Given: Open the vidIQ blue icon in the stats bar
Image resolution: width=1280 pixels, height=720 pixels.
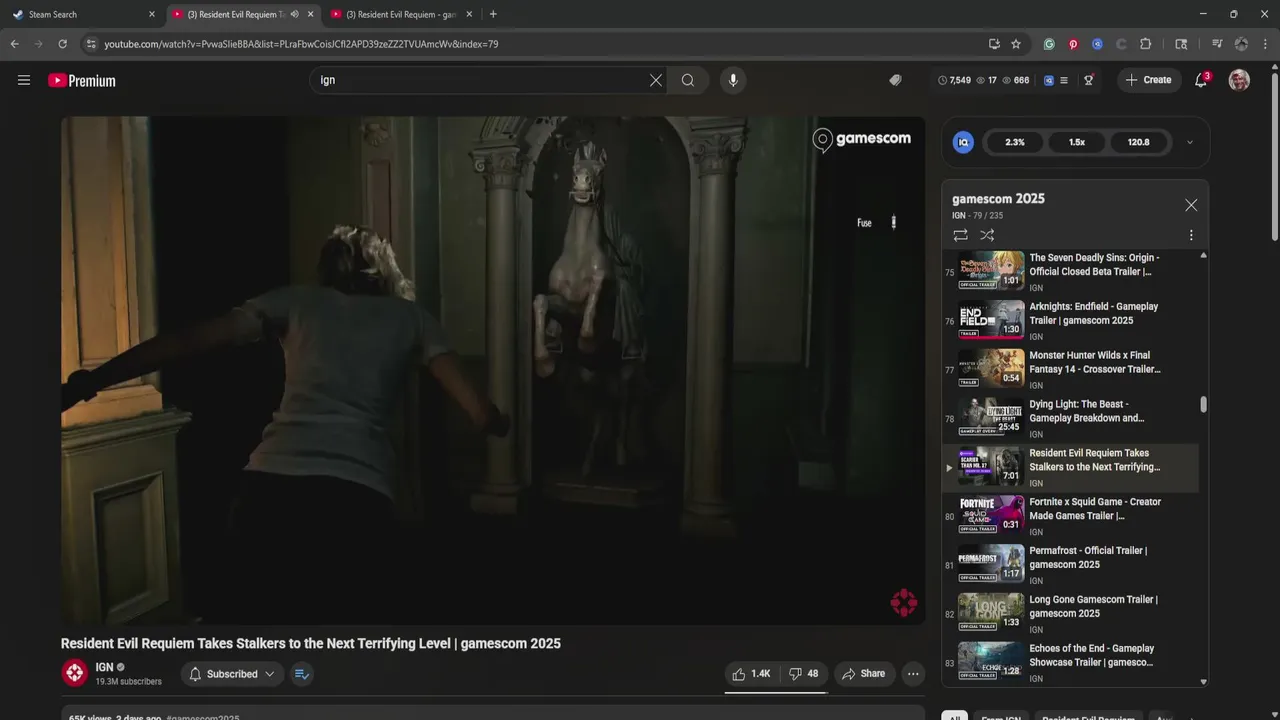Looking at the screenshot, I should tap(1049, 80).
